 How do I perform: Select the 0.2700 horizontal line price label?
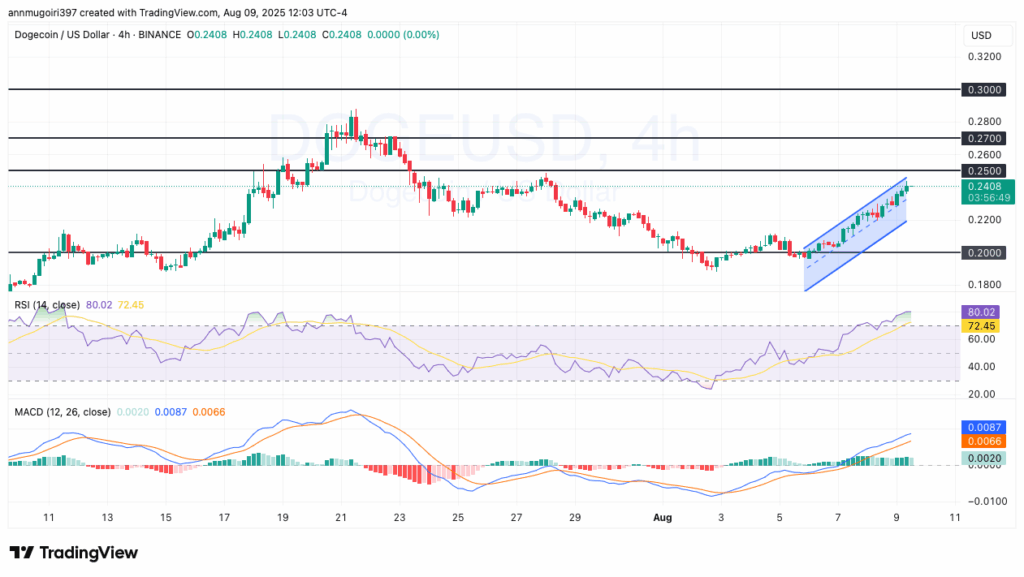[x=984, y=138]
